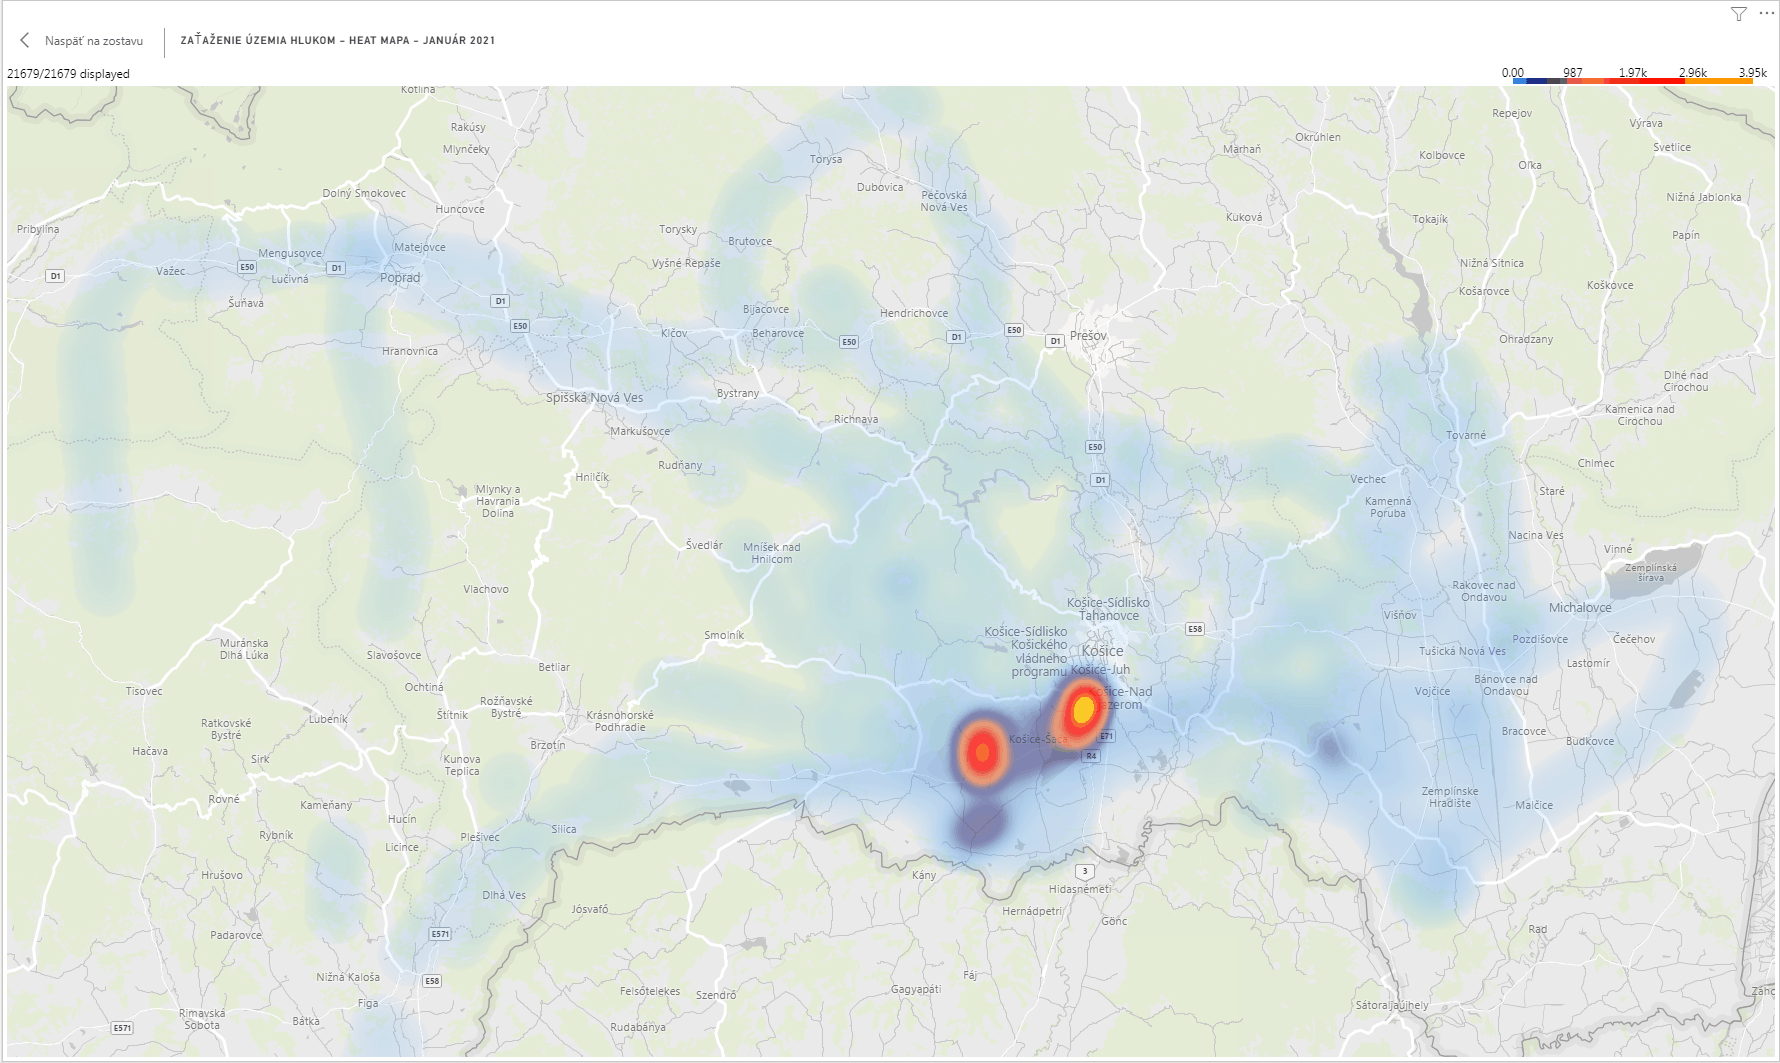The image size is (1780, 1063).
Task: Click the '21679/21679 displayed' counter
Action: (x=68, y=74)
